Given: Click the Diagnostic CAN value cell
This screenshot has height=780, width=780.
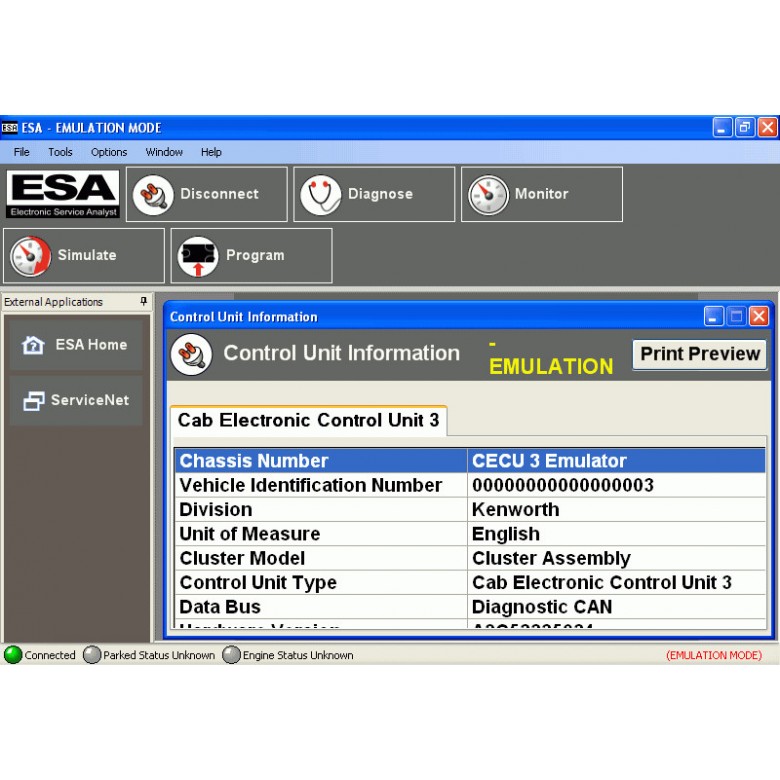Looking at the screenshot, I should (616, 607).
